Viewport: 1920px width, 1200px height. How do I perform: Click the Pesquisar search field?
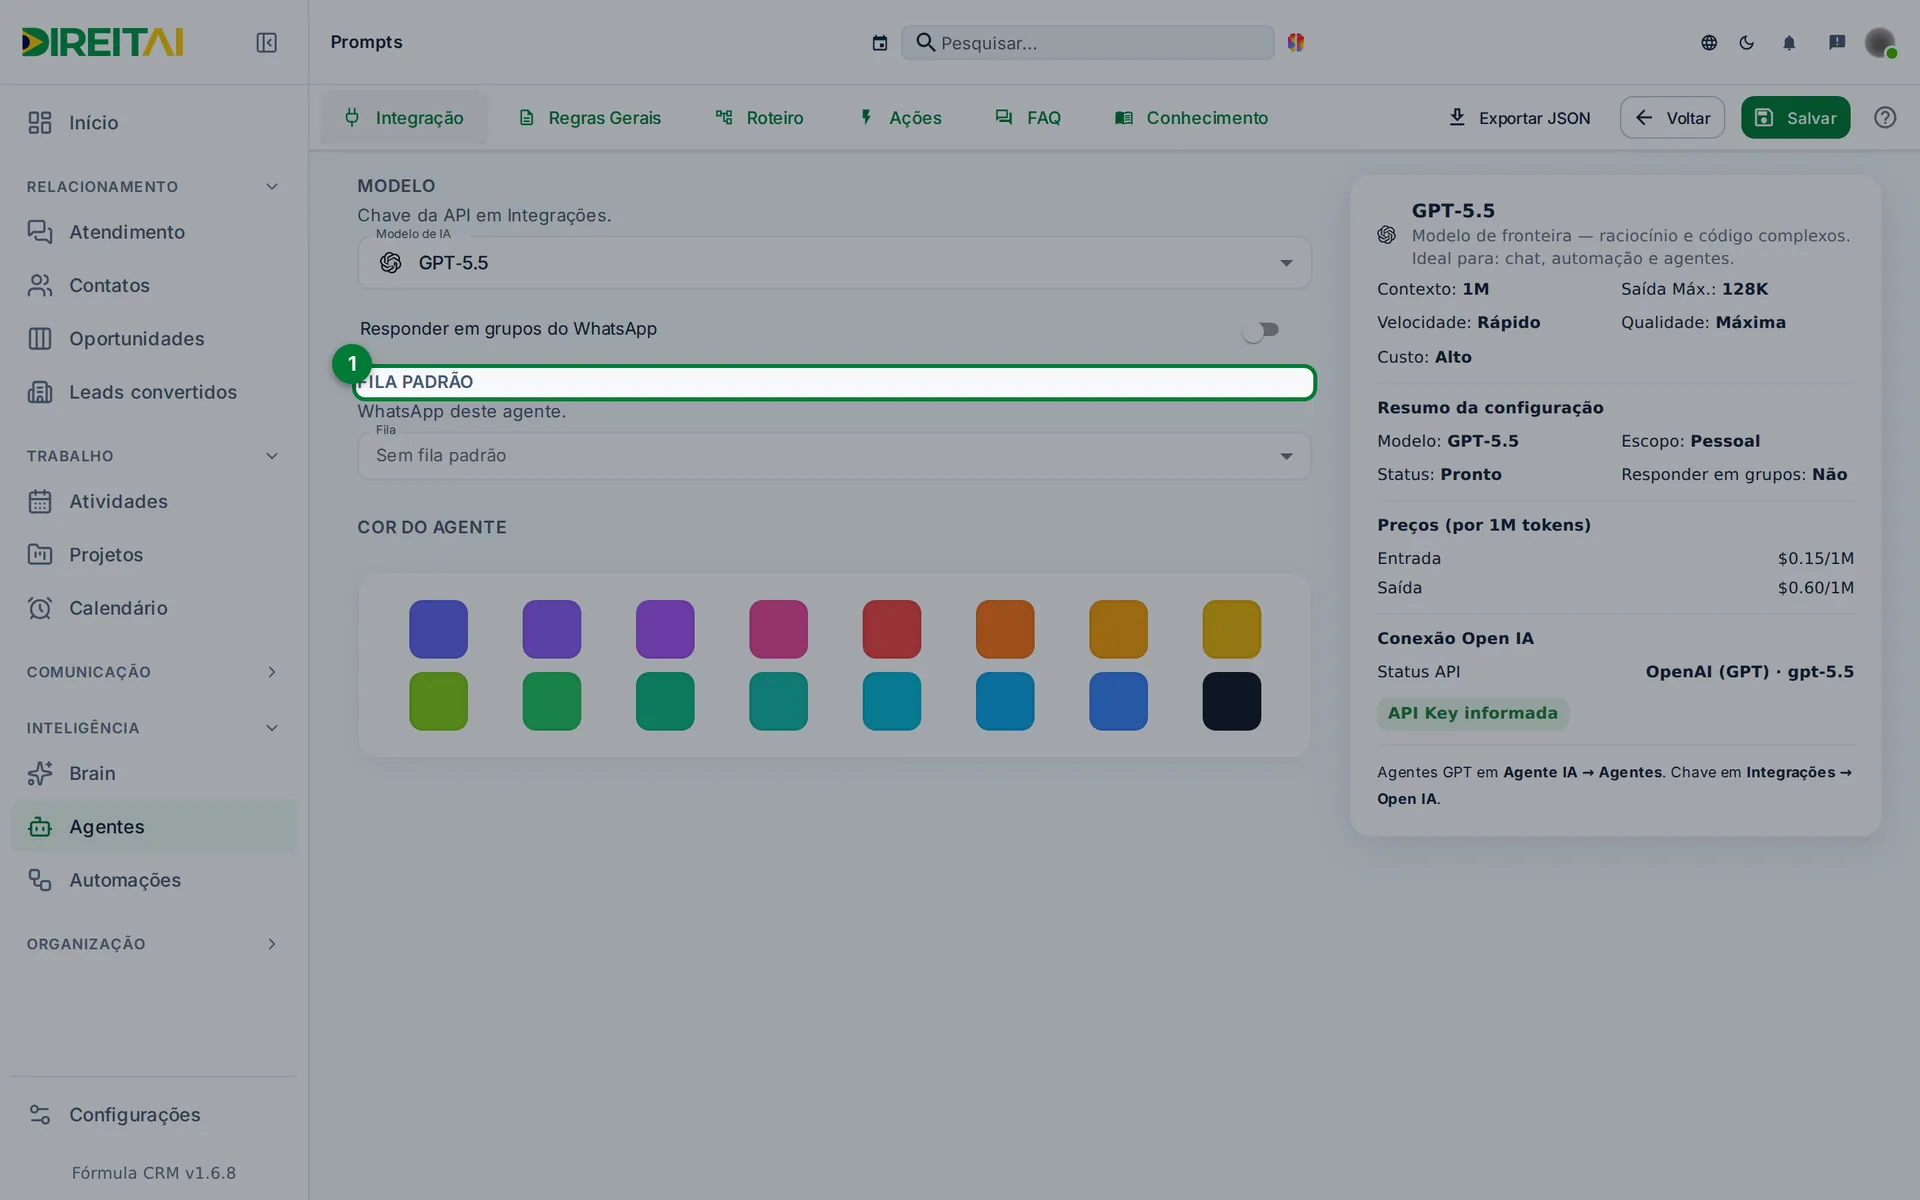tap(1087, 43)
